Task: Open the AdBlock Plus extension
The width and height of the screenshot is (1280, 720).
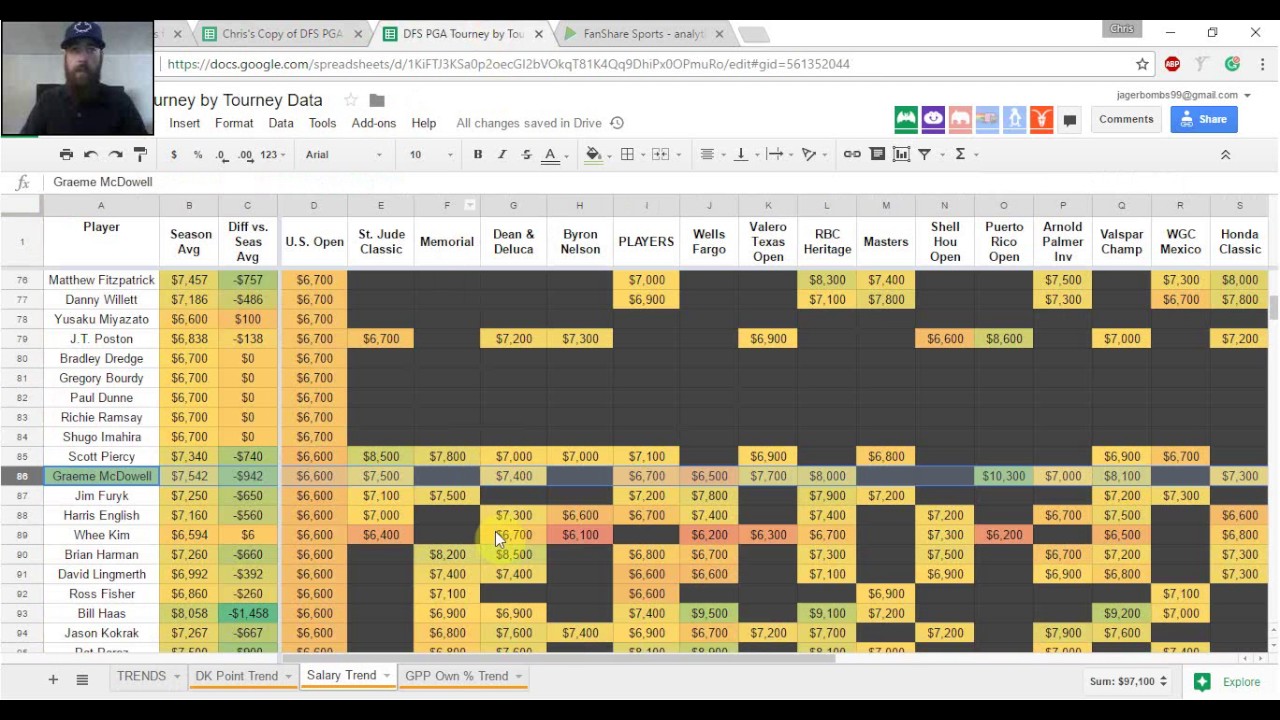Action: (x=1172, y=64)
